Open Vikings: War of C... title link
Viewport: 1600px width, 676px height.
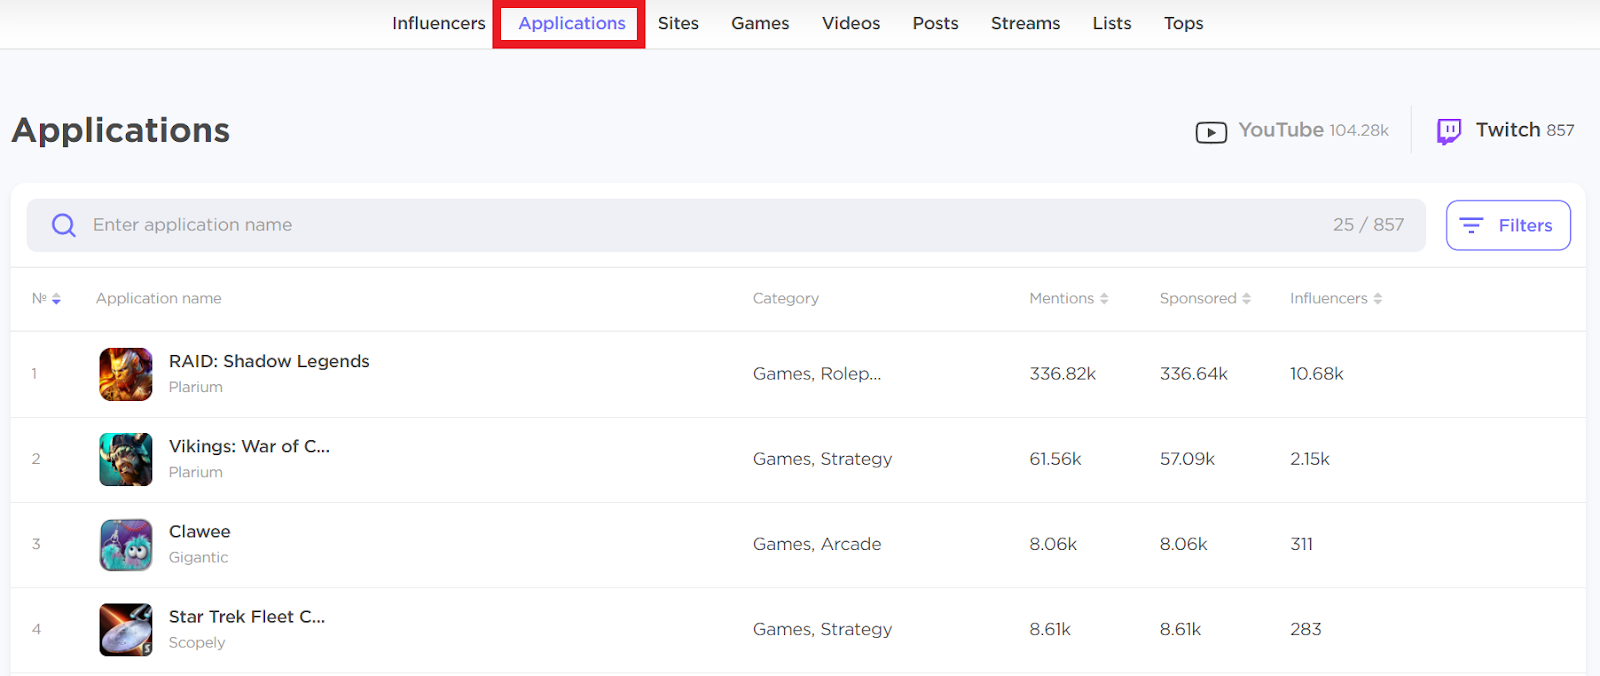coord(249,446)
